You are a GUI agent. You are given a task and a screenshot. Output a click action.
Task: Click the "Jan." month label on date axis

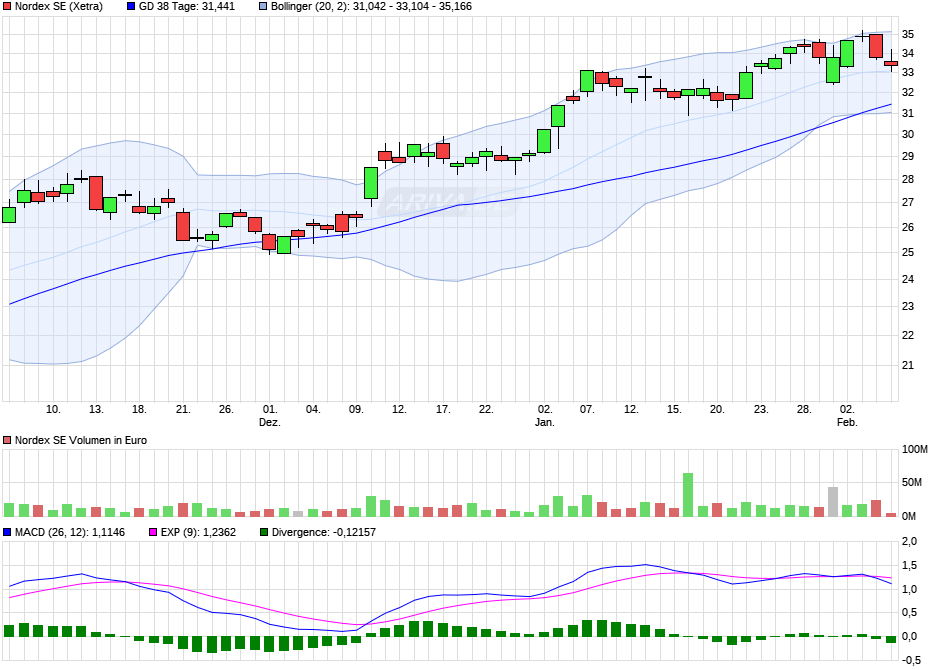pos(544,422)
